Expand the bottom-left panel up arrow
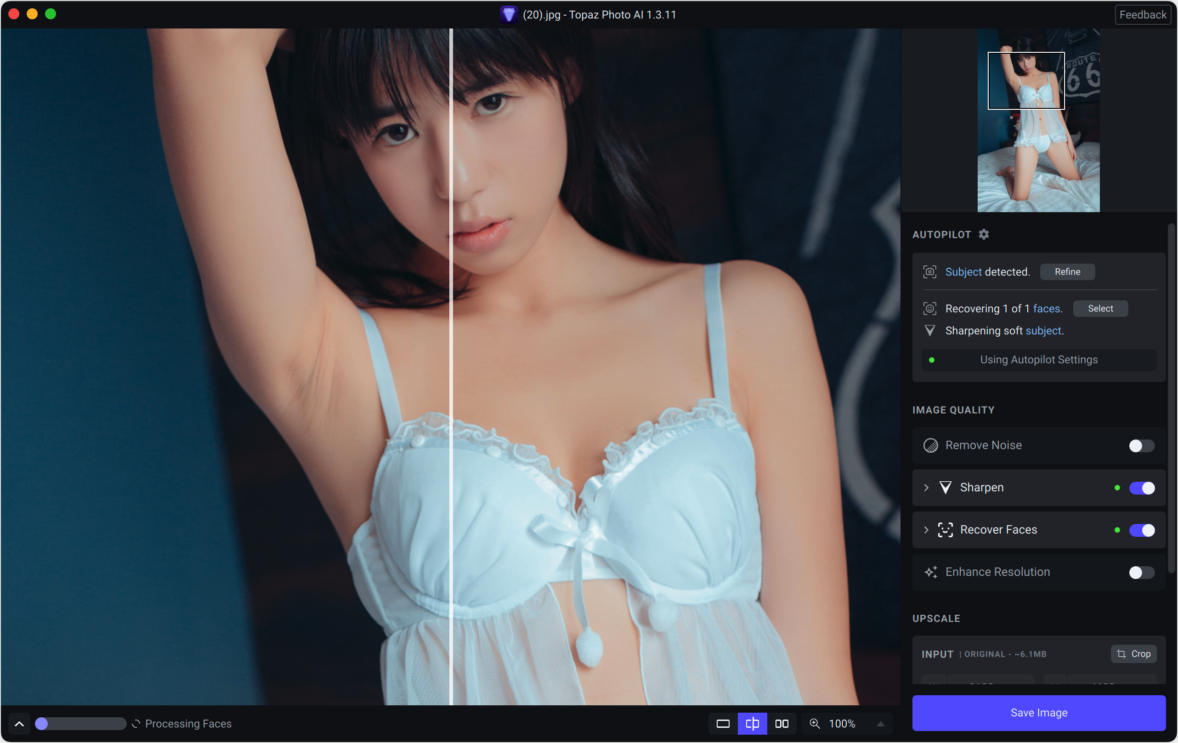 pyautogui.click(x=19, y=724)
